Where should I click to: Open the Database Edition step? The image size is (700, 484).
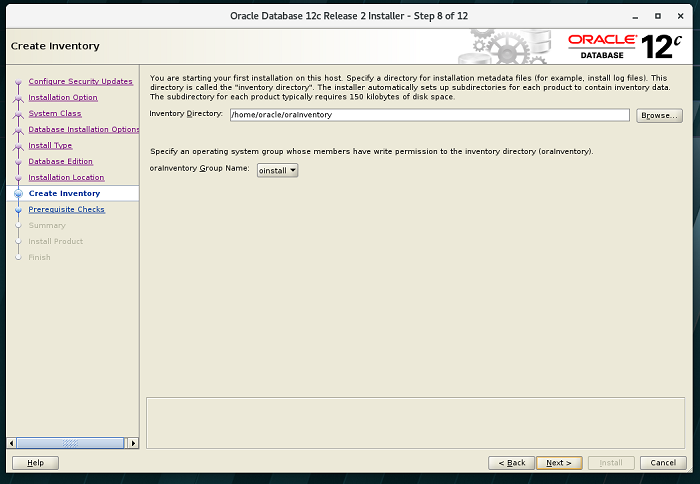pos(60,161)
